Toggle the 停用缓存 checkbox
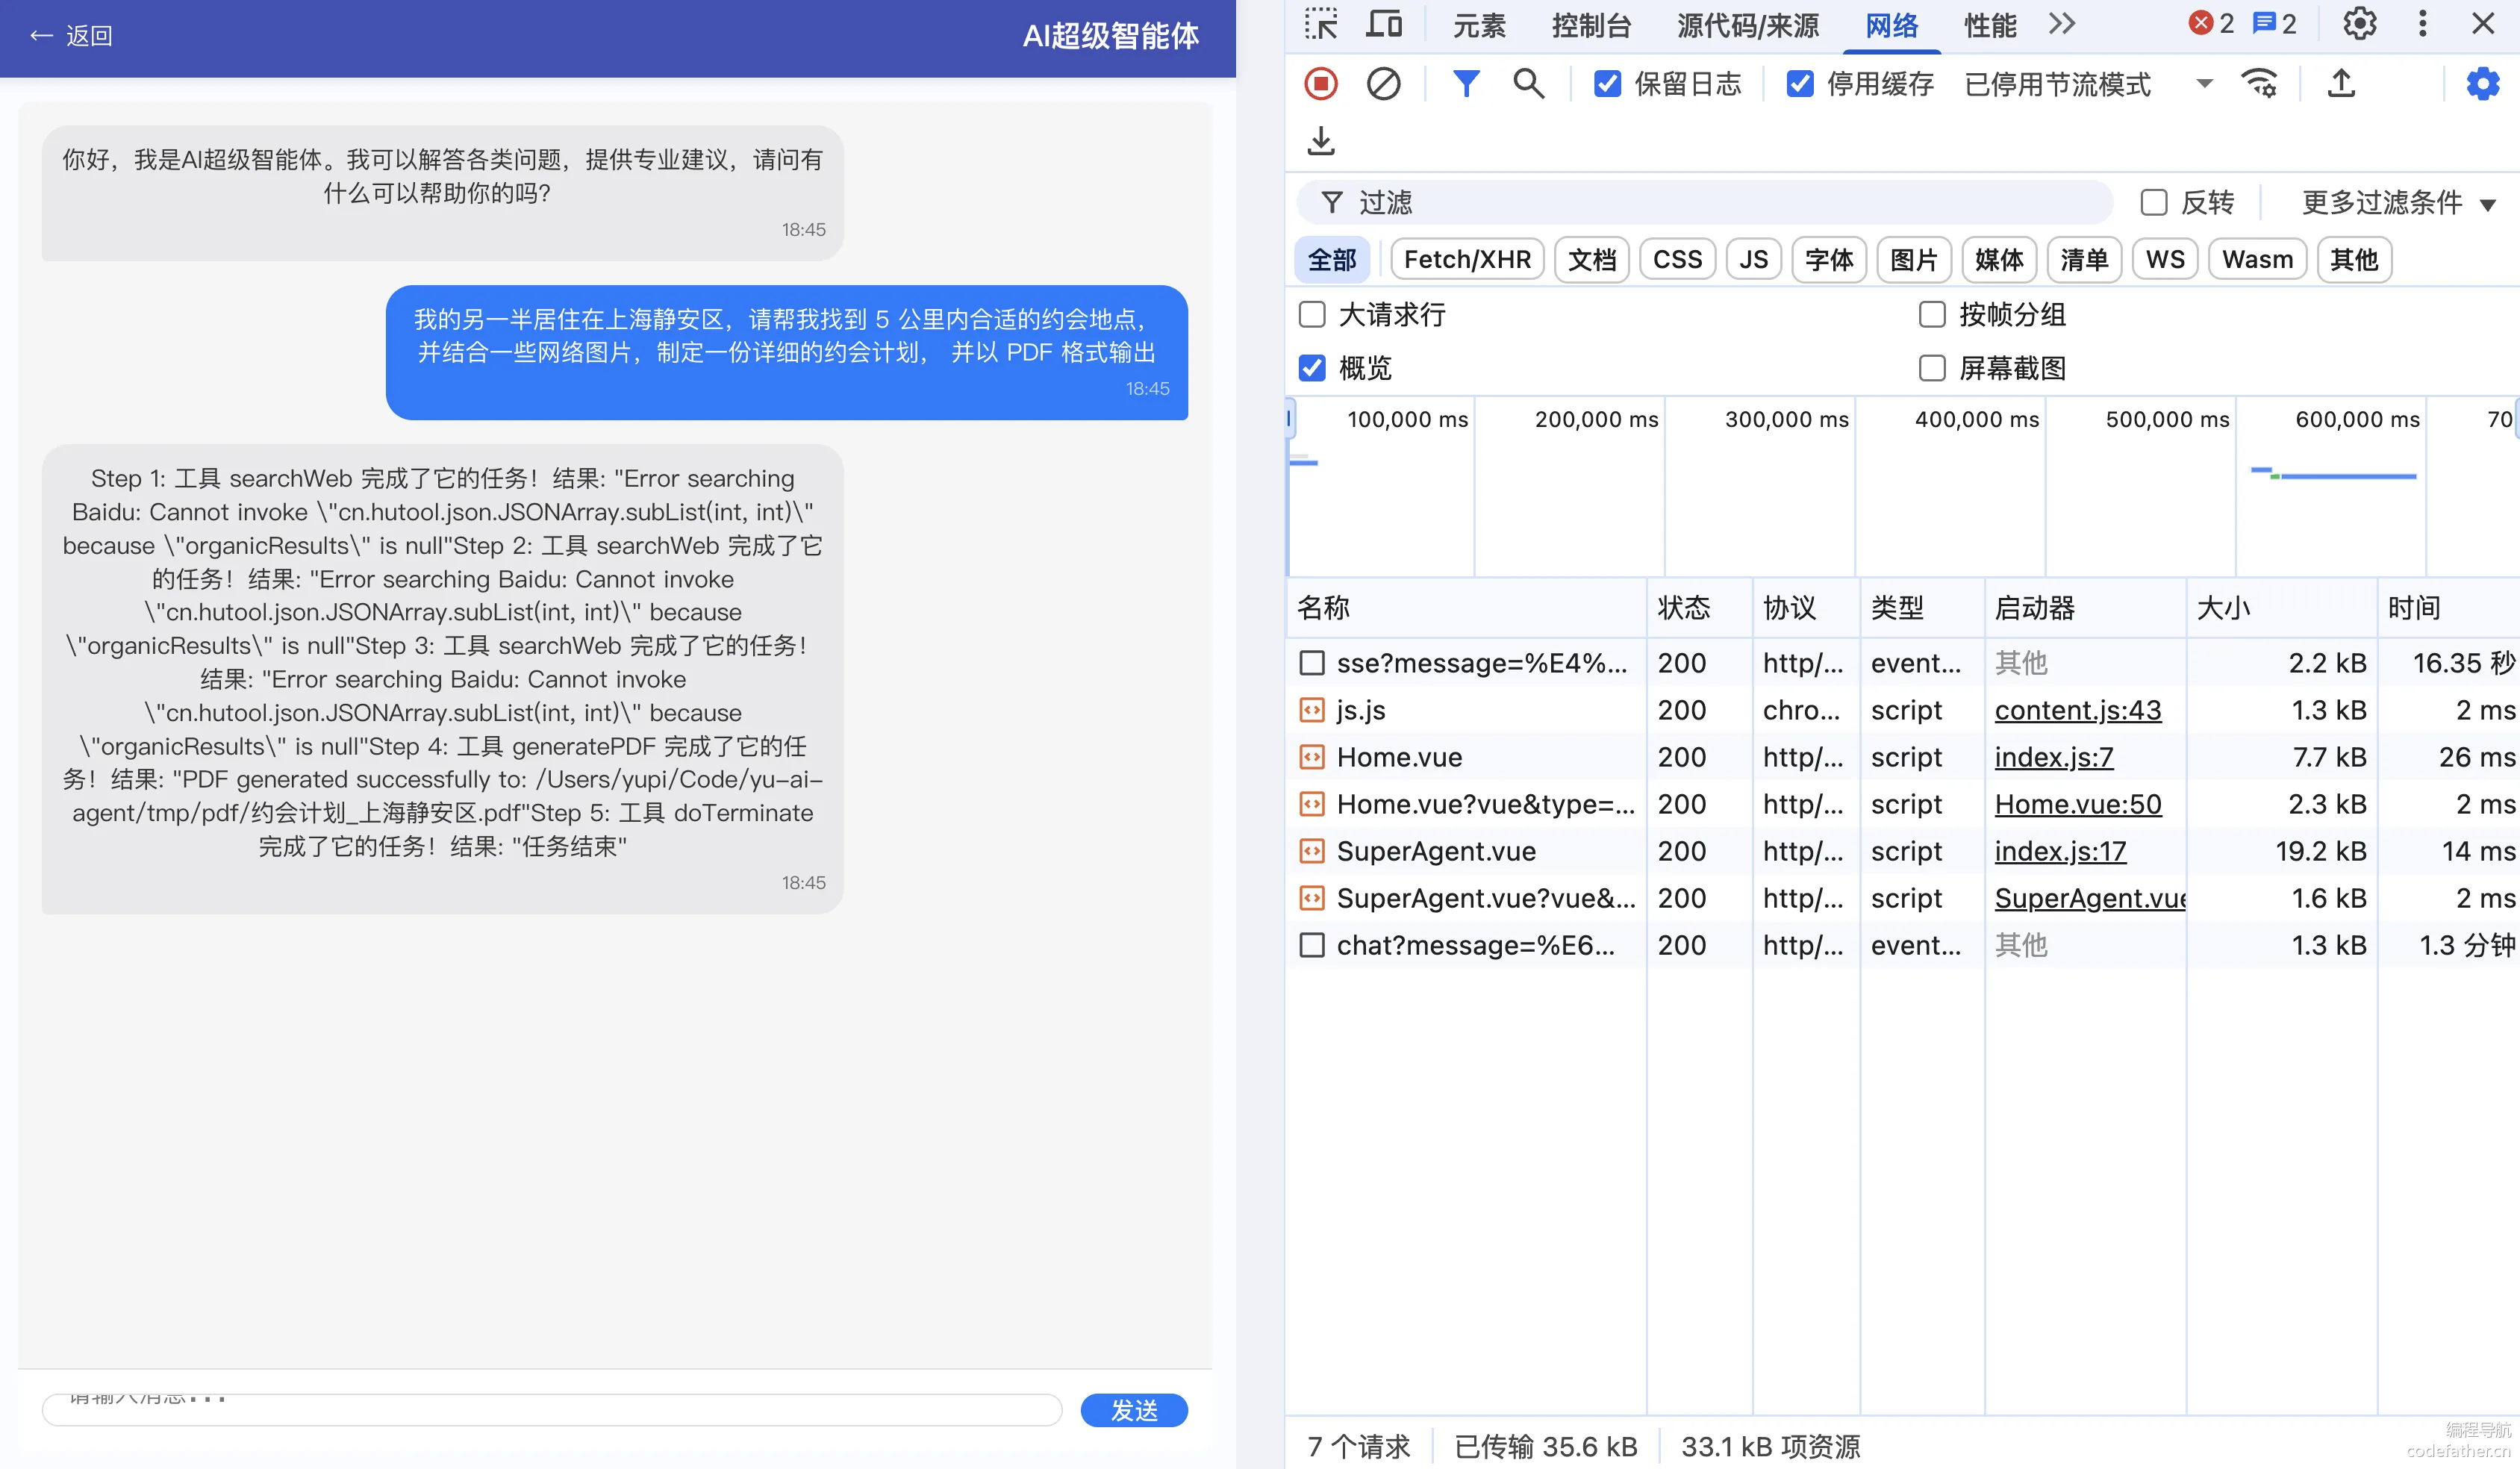Image resolution: width=2520 pixels, height=1469 pixels. coord(1800,84)
